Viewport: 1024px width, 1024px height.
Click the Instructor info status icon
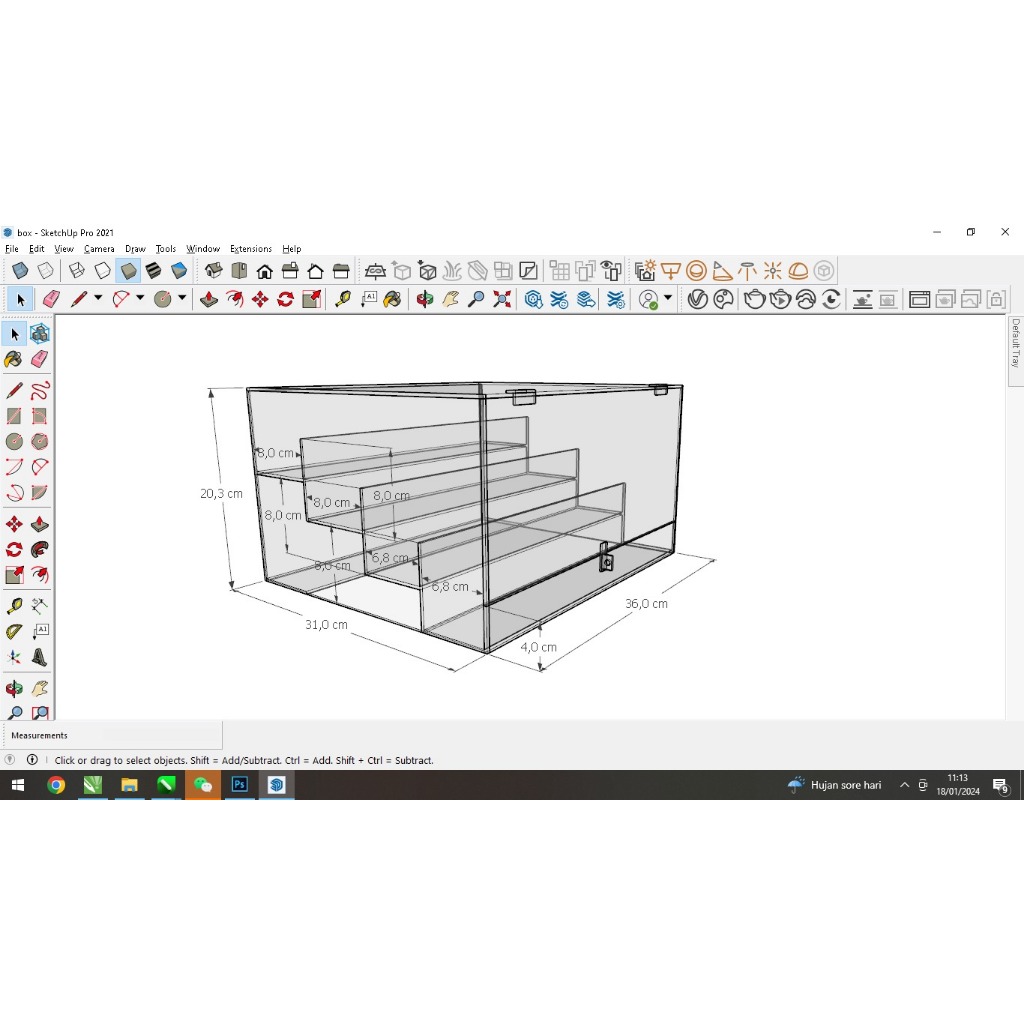[x=32, y=760]
